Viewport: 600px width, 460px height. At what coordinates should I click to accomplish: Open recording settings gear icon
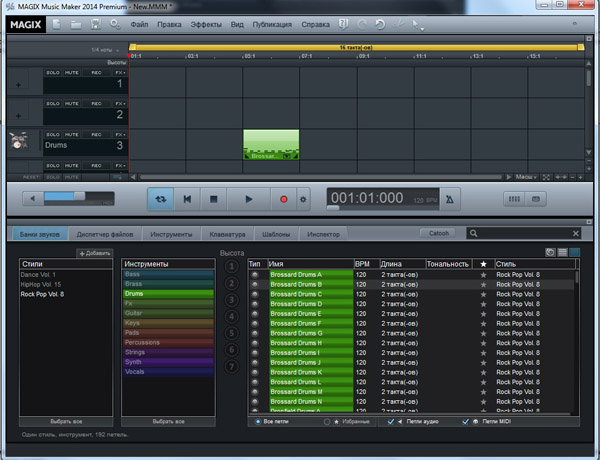[x=303, y=199]
